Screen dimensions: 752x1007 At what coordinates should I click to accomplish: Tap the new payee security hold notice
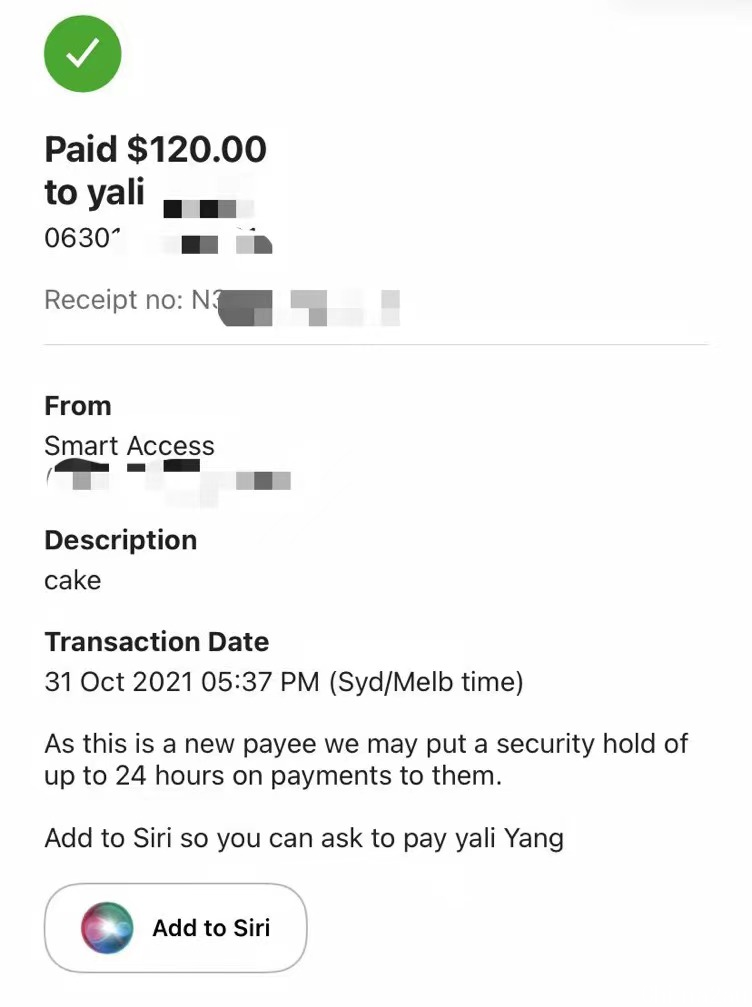[x=366, y=759]
